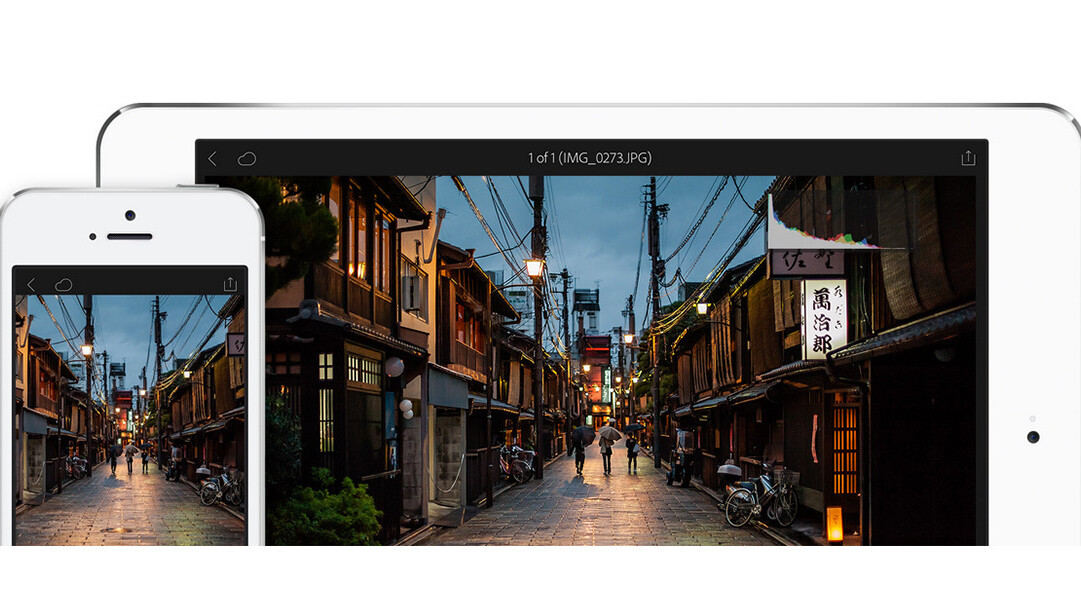
Task: Tap the glowing ground lantern in the iPad photo
Action: [x=833, y=523]
